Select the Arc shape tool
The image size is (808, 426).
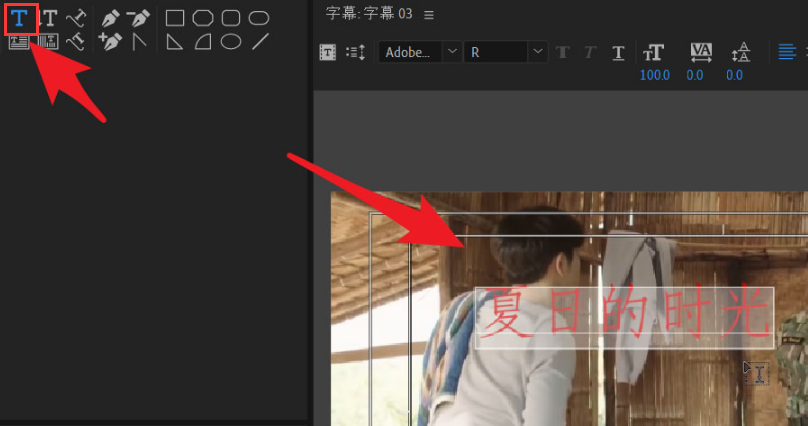(x=203, y=42)
